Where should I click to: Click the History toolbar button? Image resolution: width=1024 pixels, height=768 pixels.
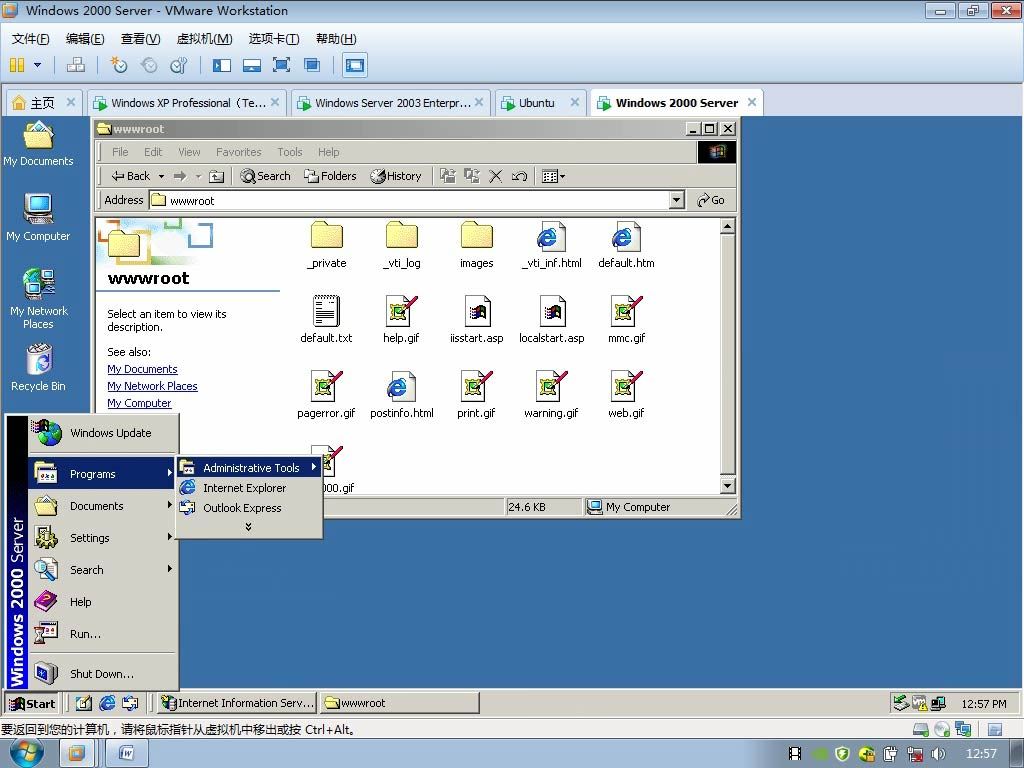[396, 176]
